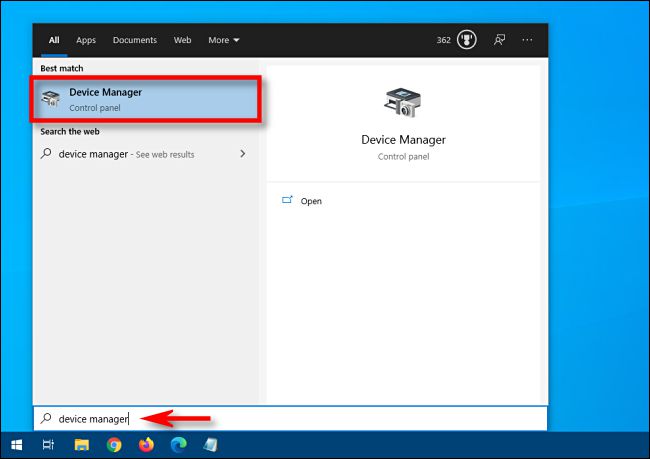Open the notepad app icon on taskbar
The height and width of the screenshot is (459, 650).
pos(211,444)
